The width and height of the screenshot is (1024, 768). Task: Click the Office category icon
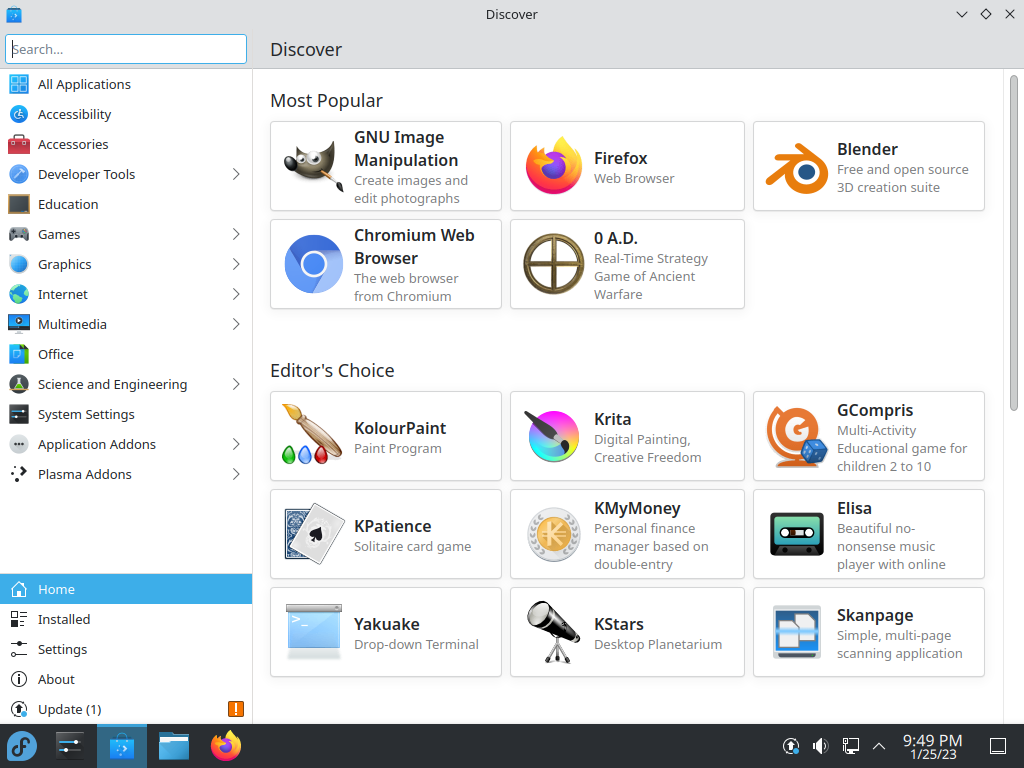[19, 354]
